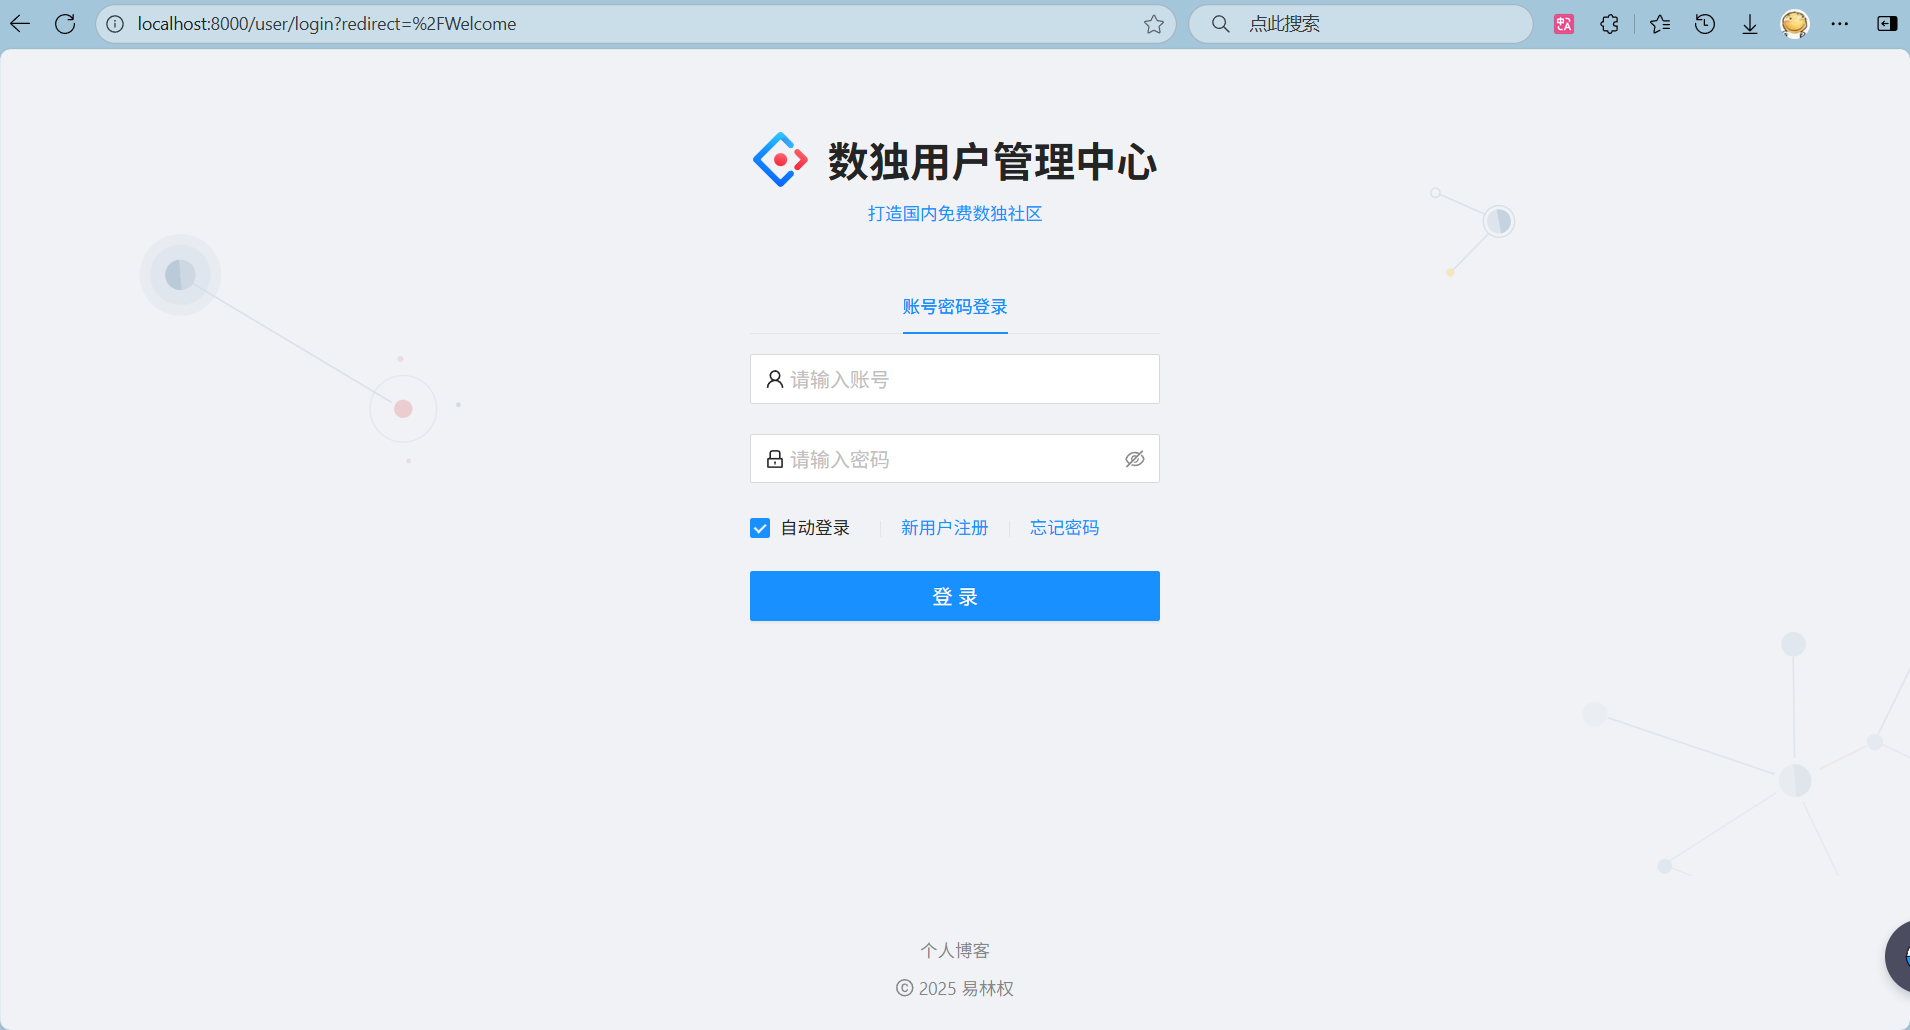Click the lock icon in password field
This screenshot has width=1910, height=1030.
click(775, 459)
